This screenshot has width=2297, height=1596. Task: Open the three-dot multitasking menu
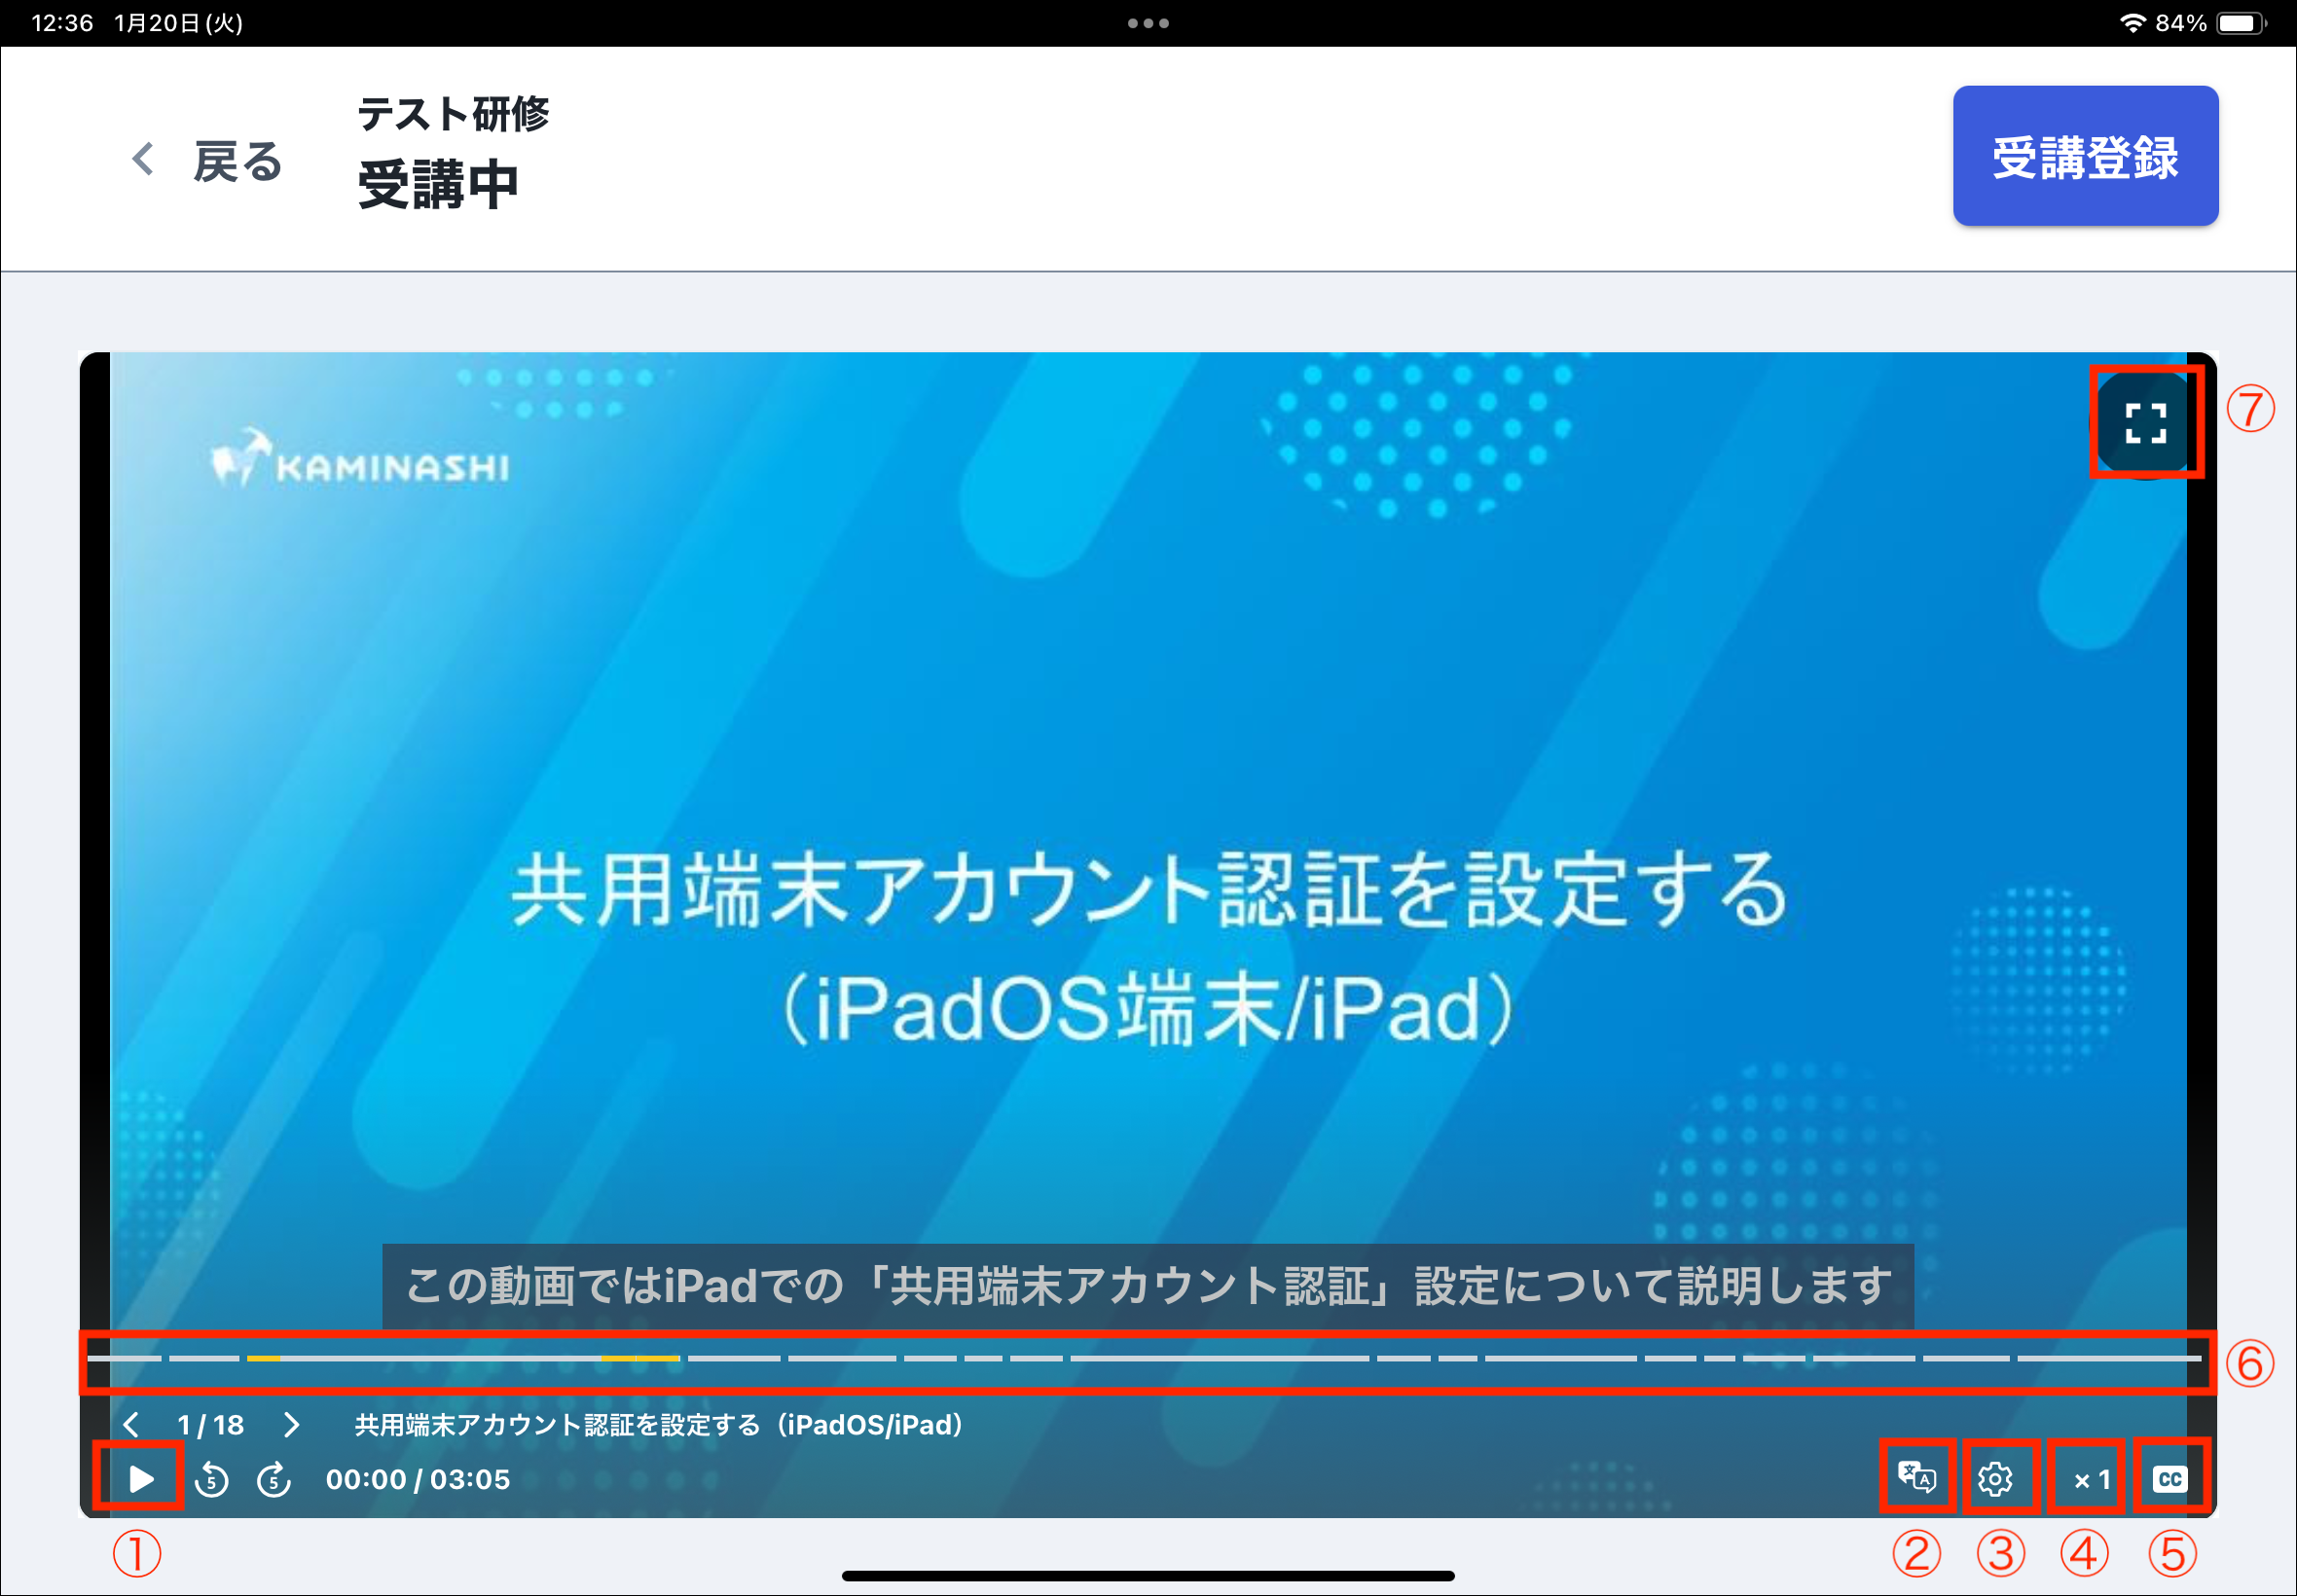pos(1148,23)
